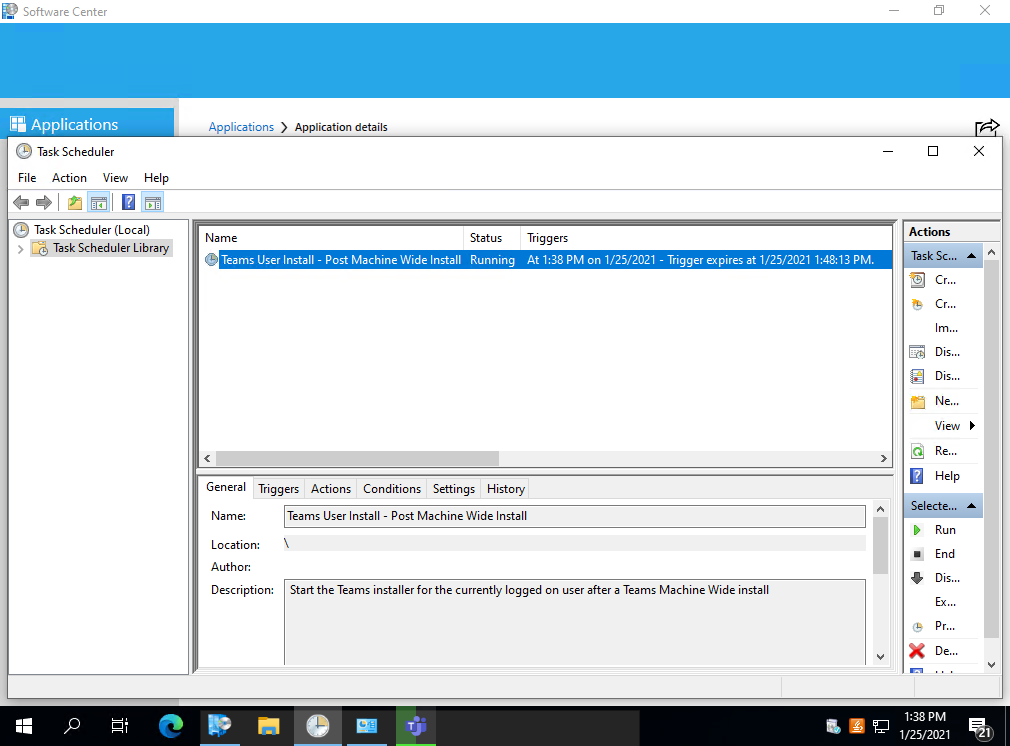Open the Conditions tab
The width and height of the screenshot is (1010, 746).
click(391, 488)
